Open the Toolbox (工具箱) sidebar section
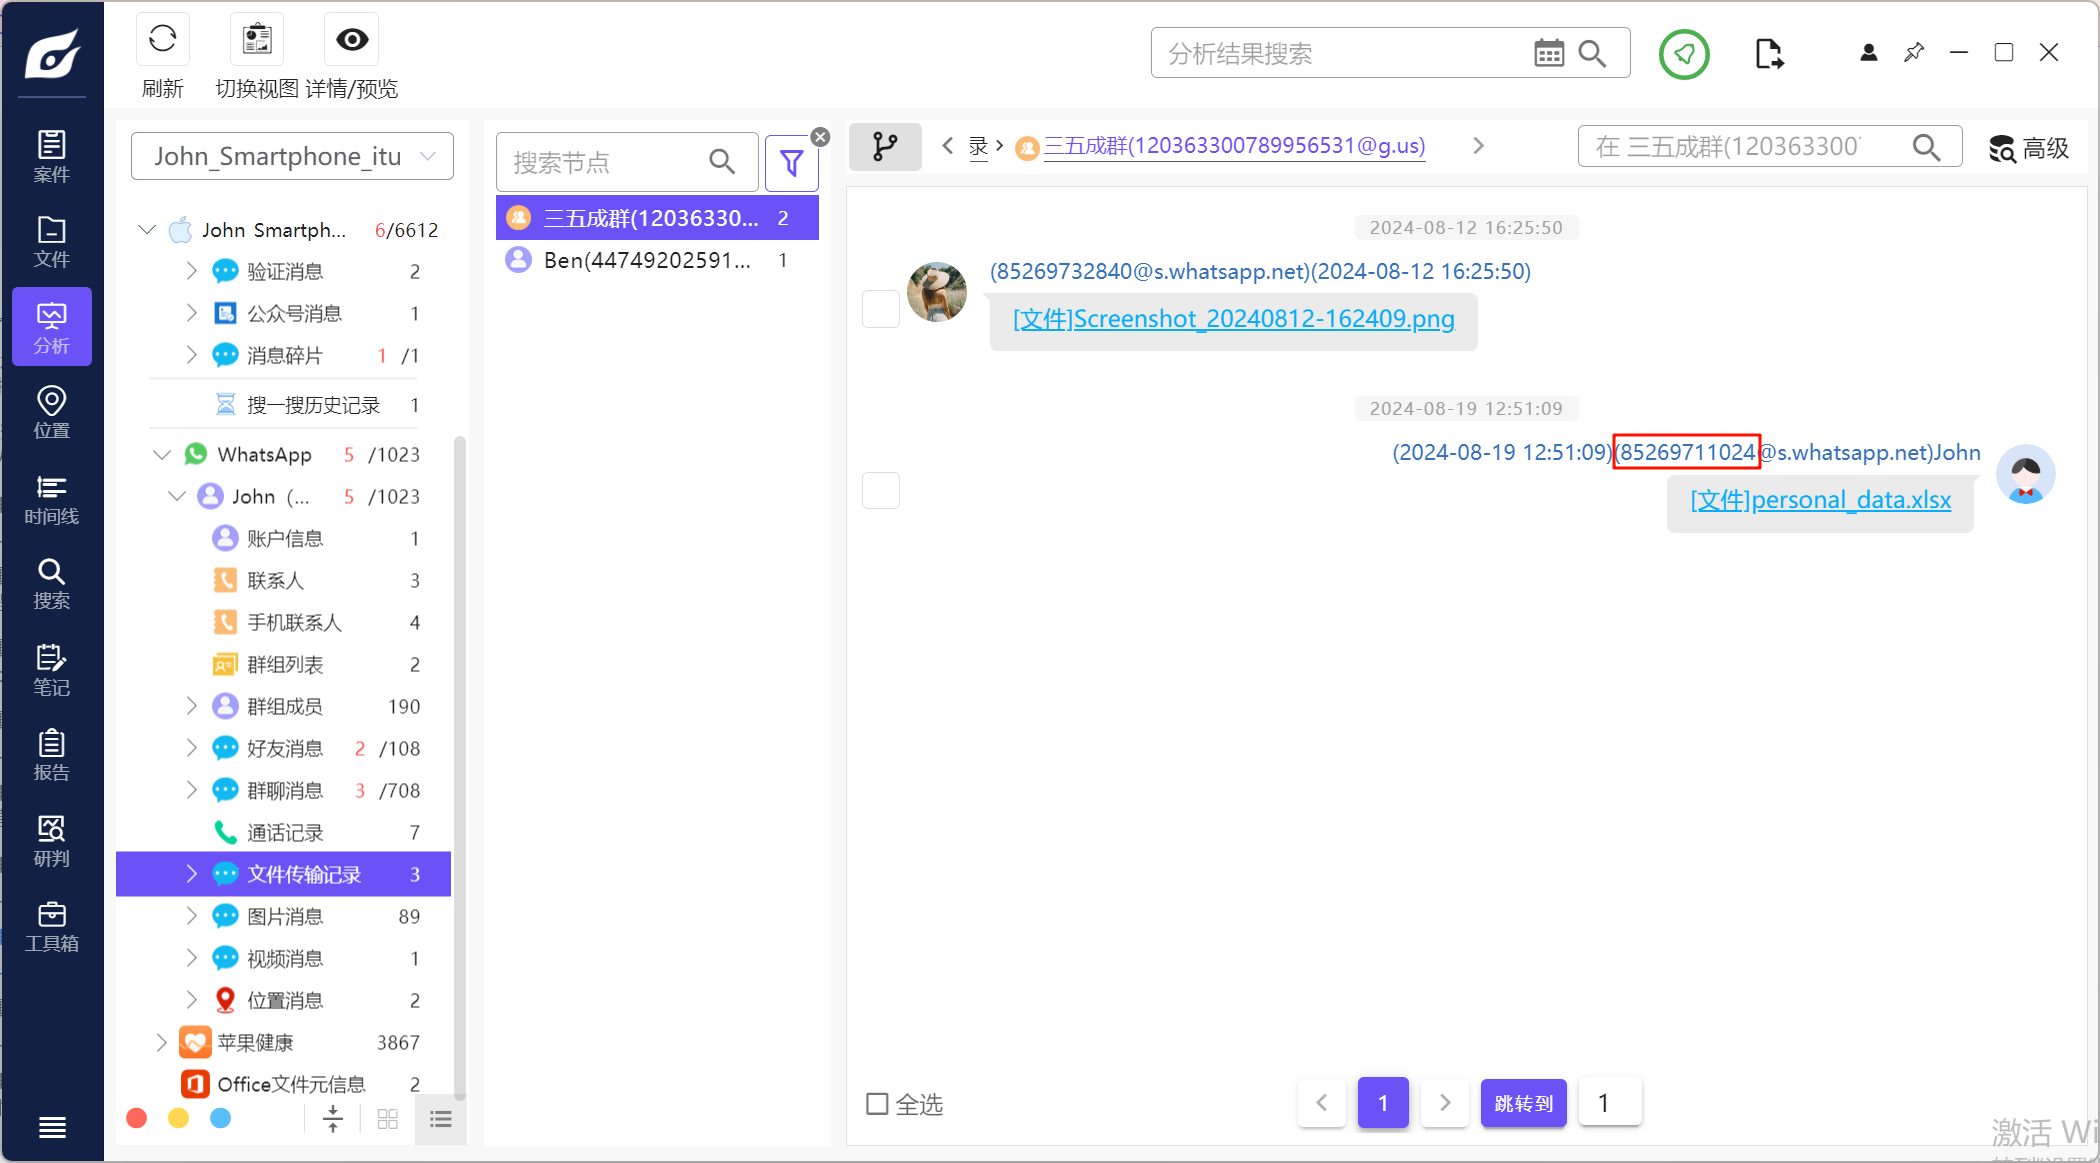The width and height of the screenshot is (2100, 1163). [52, 926]
